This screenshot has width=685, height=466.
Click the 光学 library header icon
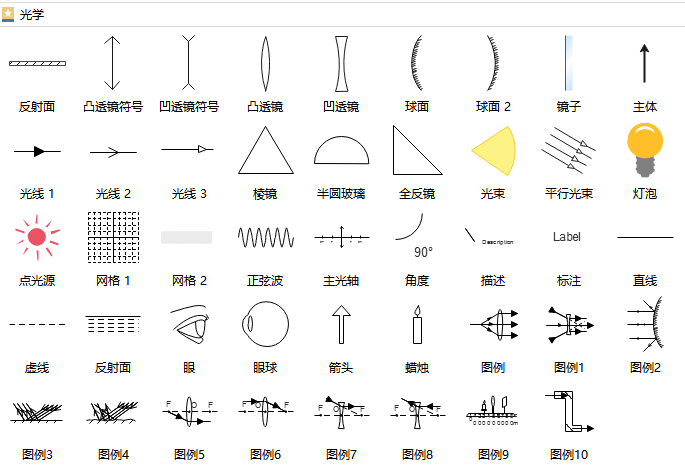[8, 14]
